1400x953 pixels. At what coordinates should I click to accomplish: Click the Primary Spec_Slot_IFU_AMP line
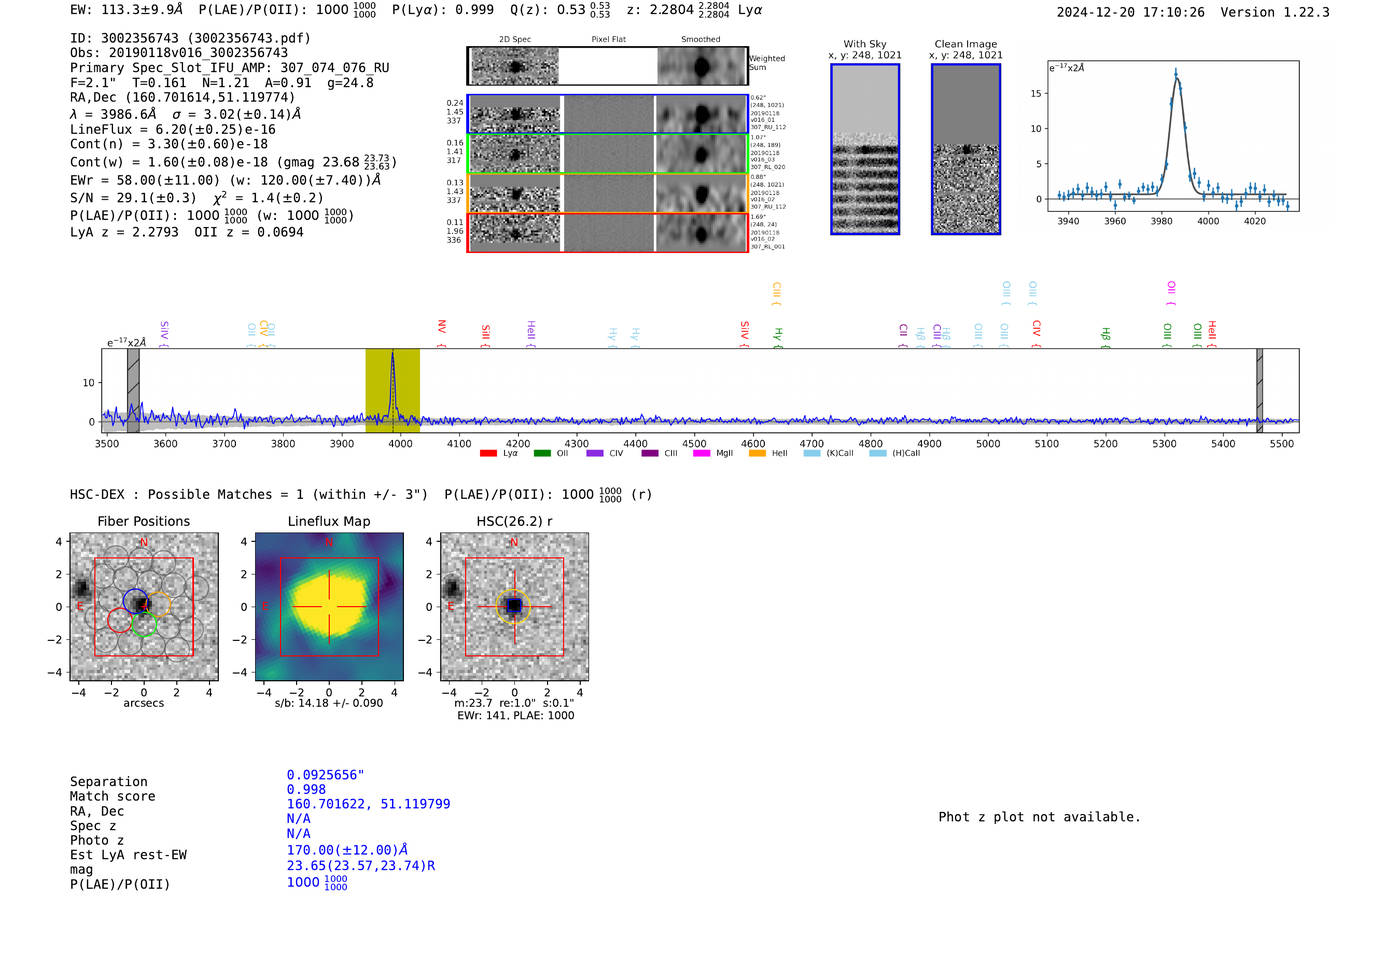(x=230, y=68)
